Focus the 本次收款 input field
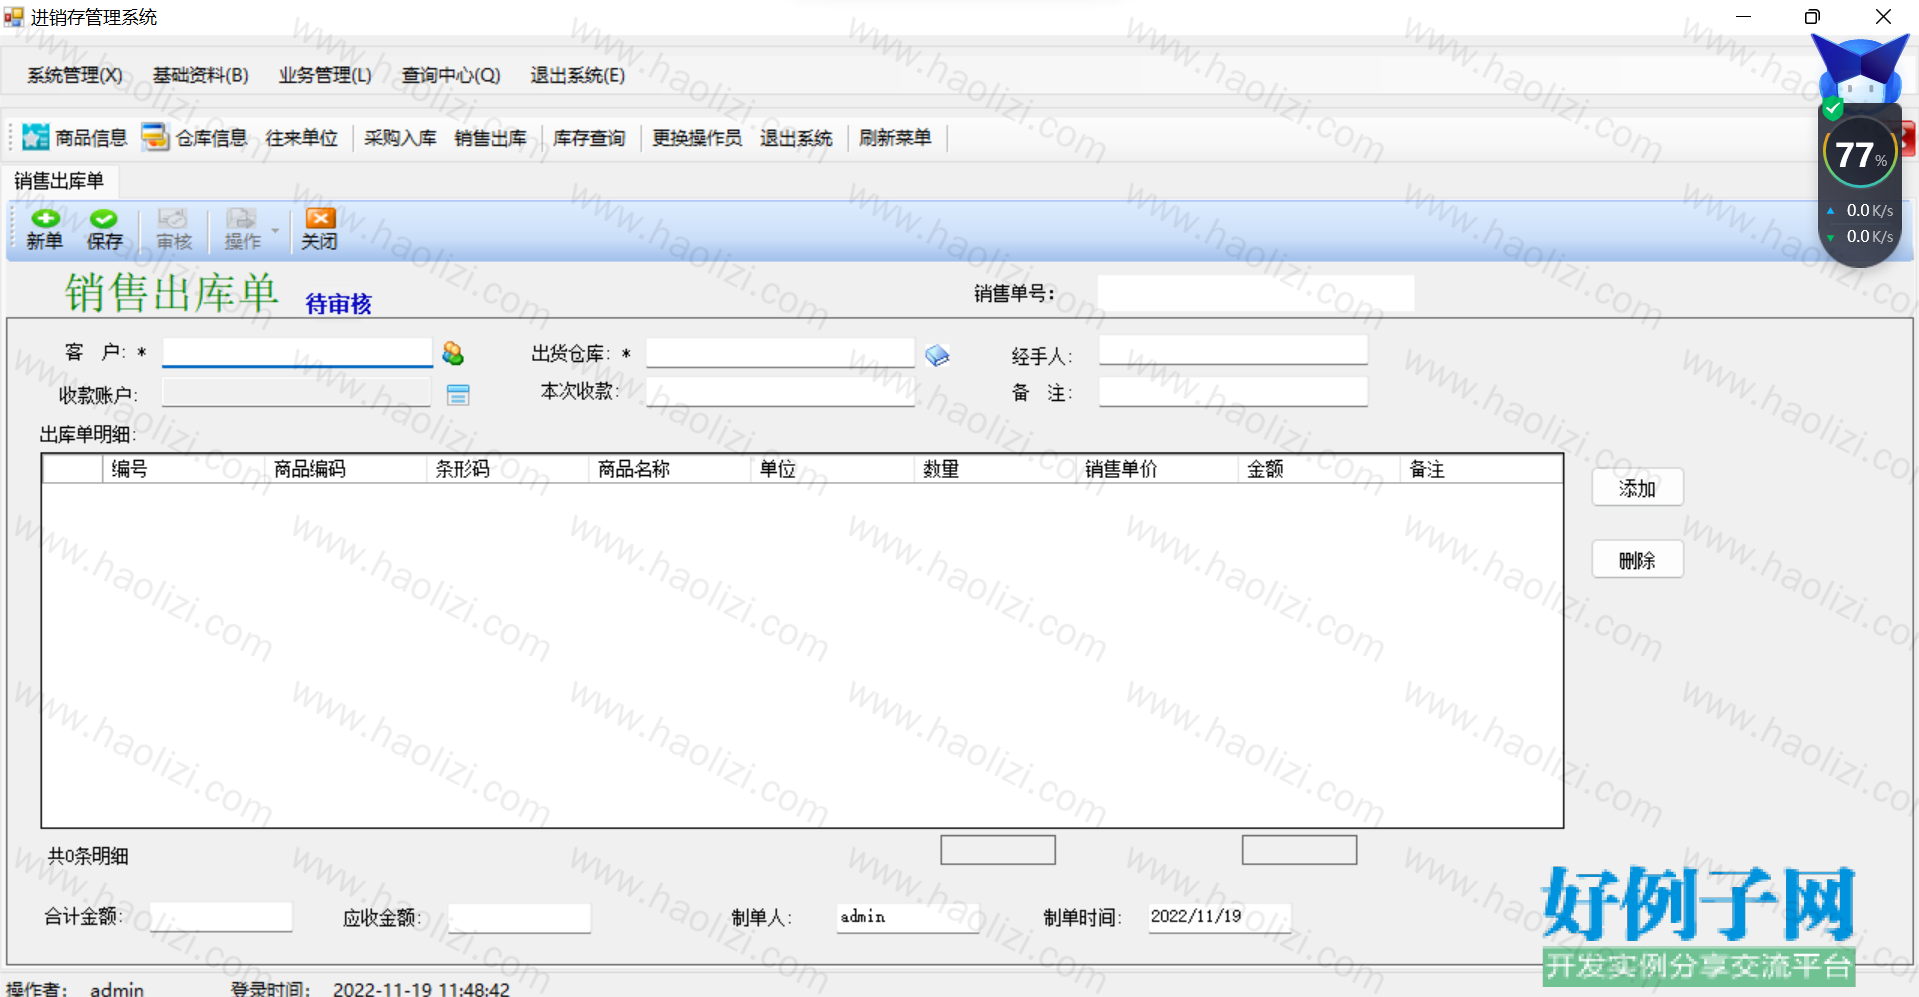 point(780,391)
